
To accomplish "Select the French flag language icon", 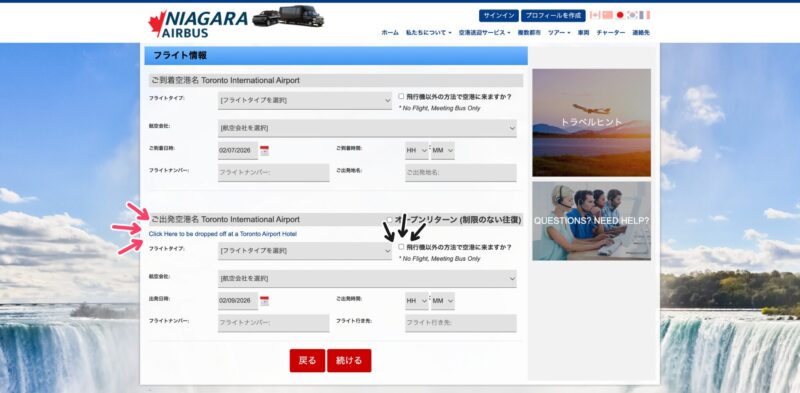I will (x=645, y=15).
